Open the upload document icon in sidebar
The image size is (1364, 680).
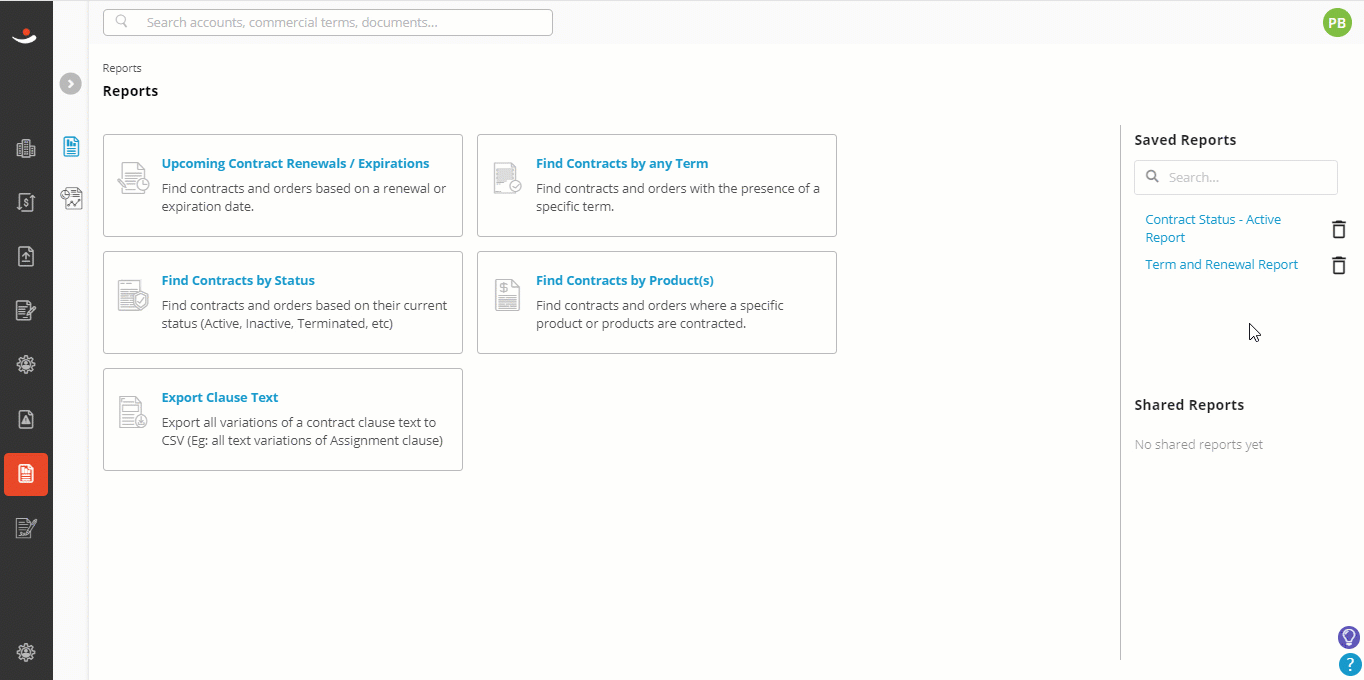(x=26, y=256)
